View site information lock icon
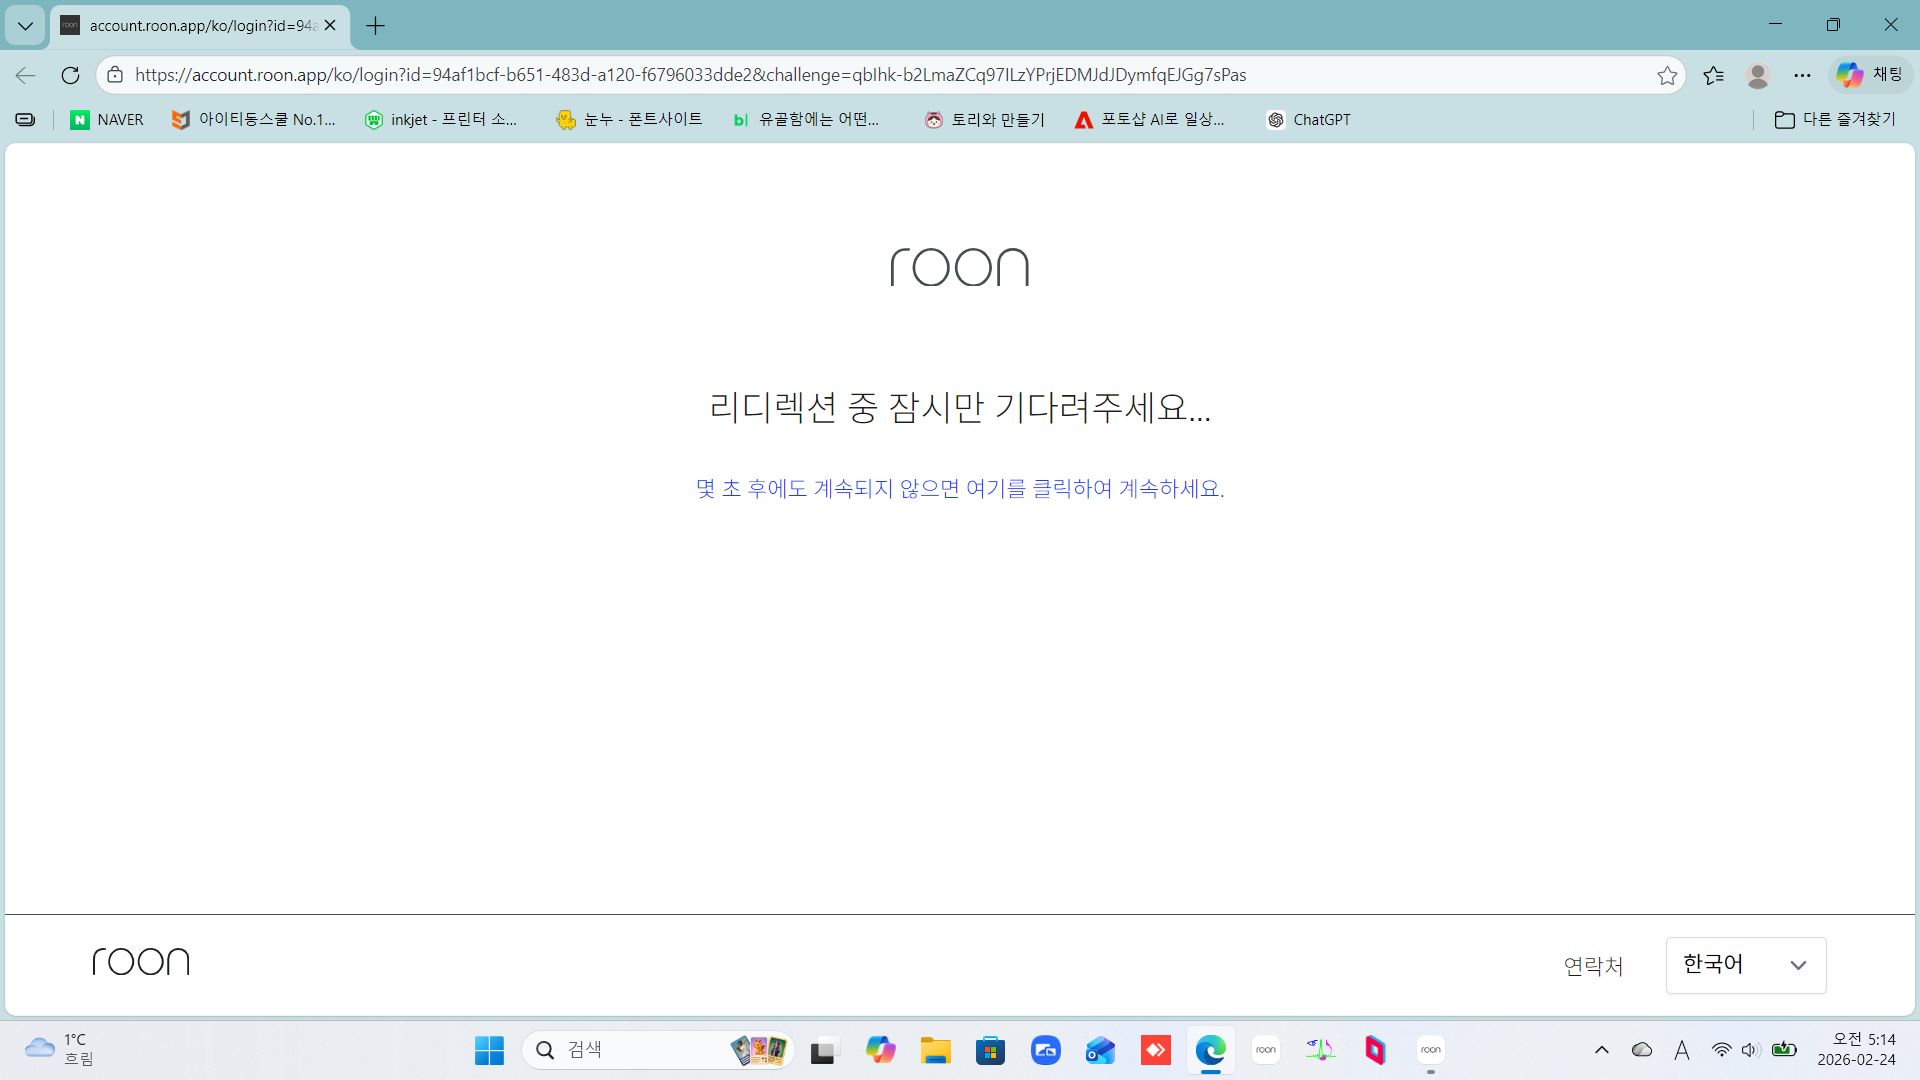The width and height of the screenshot is (1920, 1080). click(x=115, y=75)
